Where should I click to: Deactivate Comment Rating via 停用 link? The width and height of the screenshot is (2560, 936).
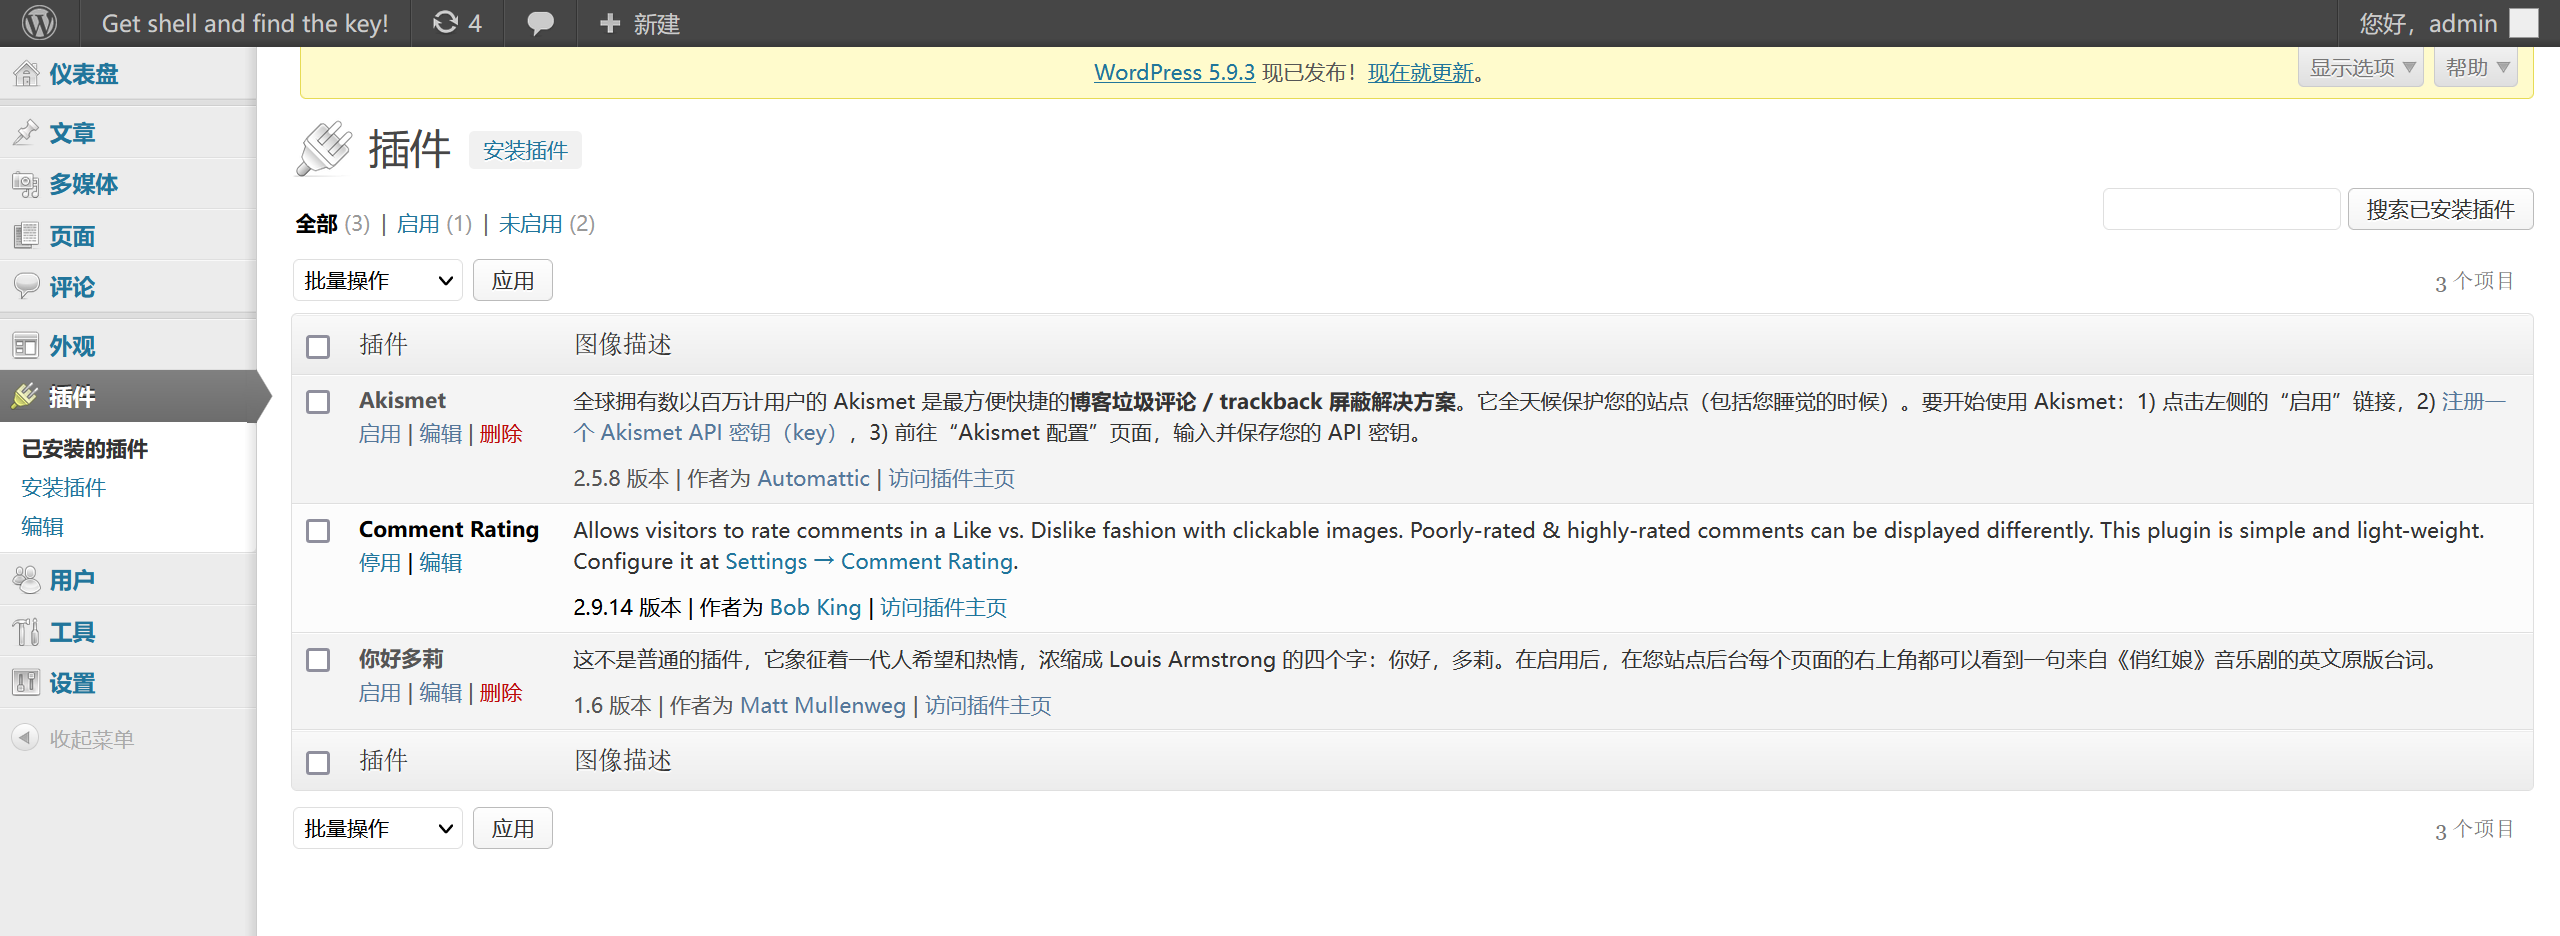click(380, 563)
